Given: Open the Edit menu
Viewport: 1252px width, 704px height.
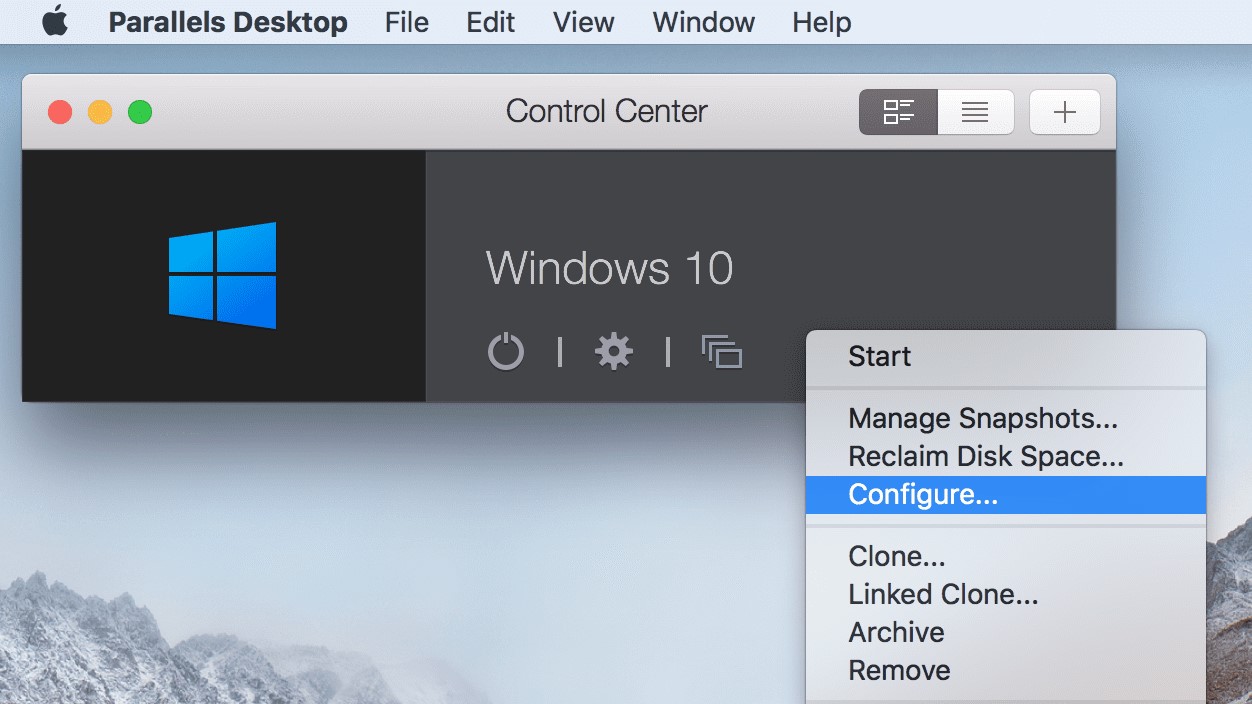Looking at the screenshot, I should [x=490, y=22].
